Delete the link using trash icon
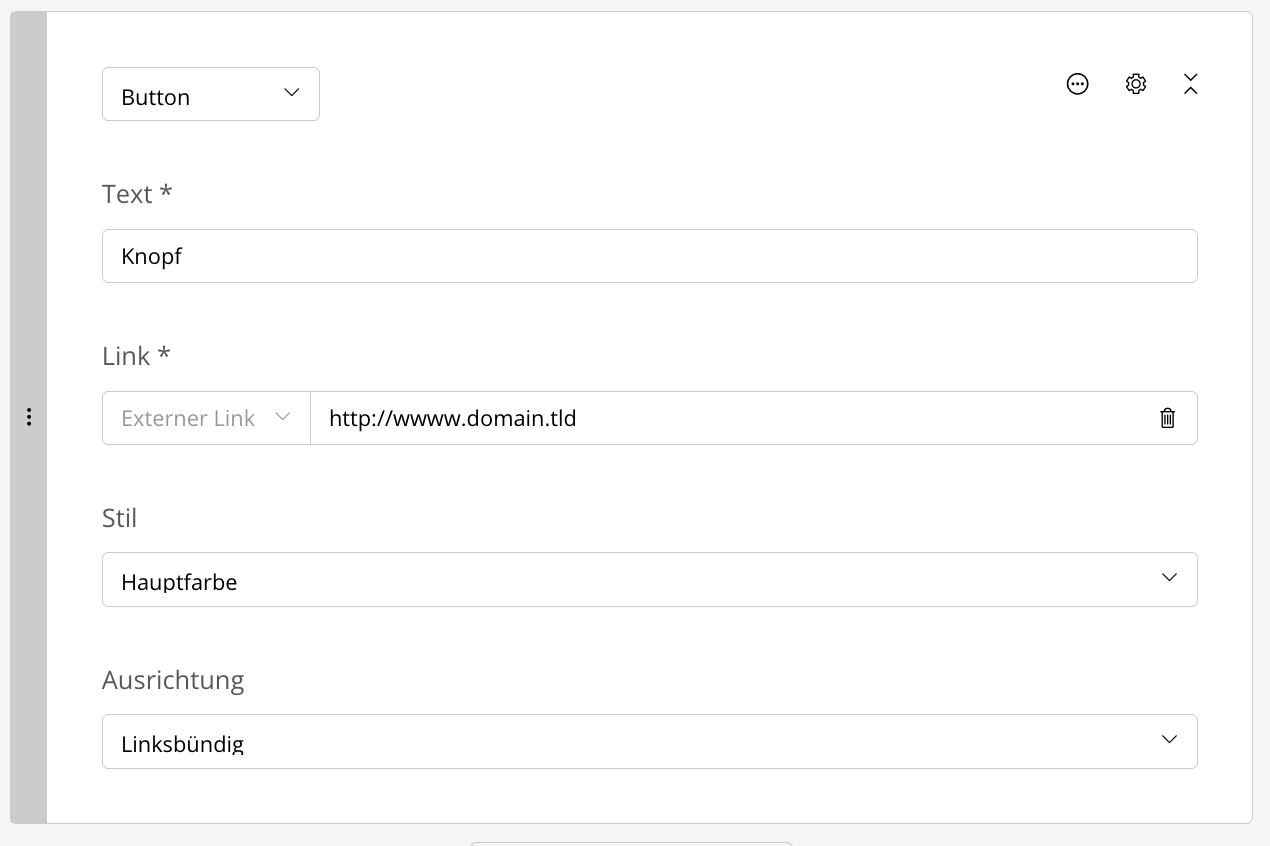Viewport: 1270px width, 846px height. [1167, 418]
